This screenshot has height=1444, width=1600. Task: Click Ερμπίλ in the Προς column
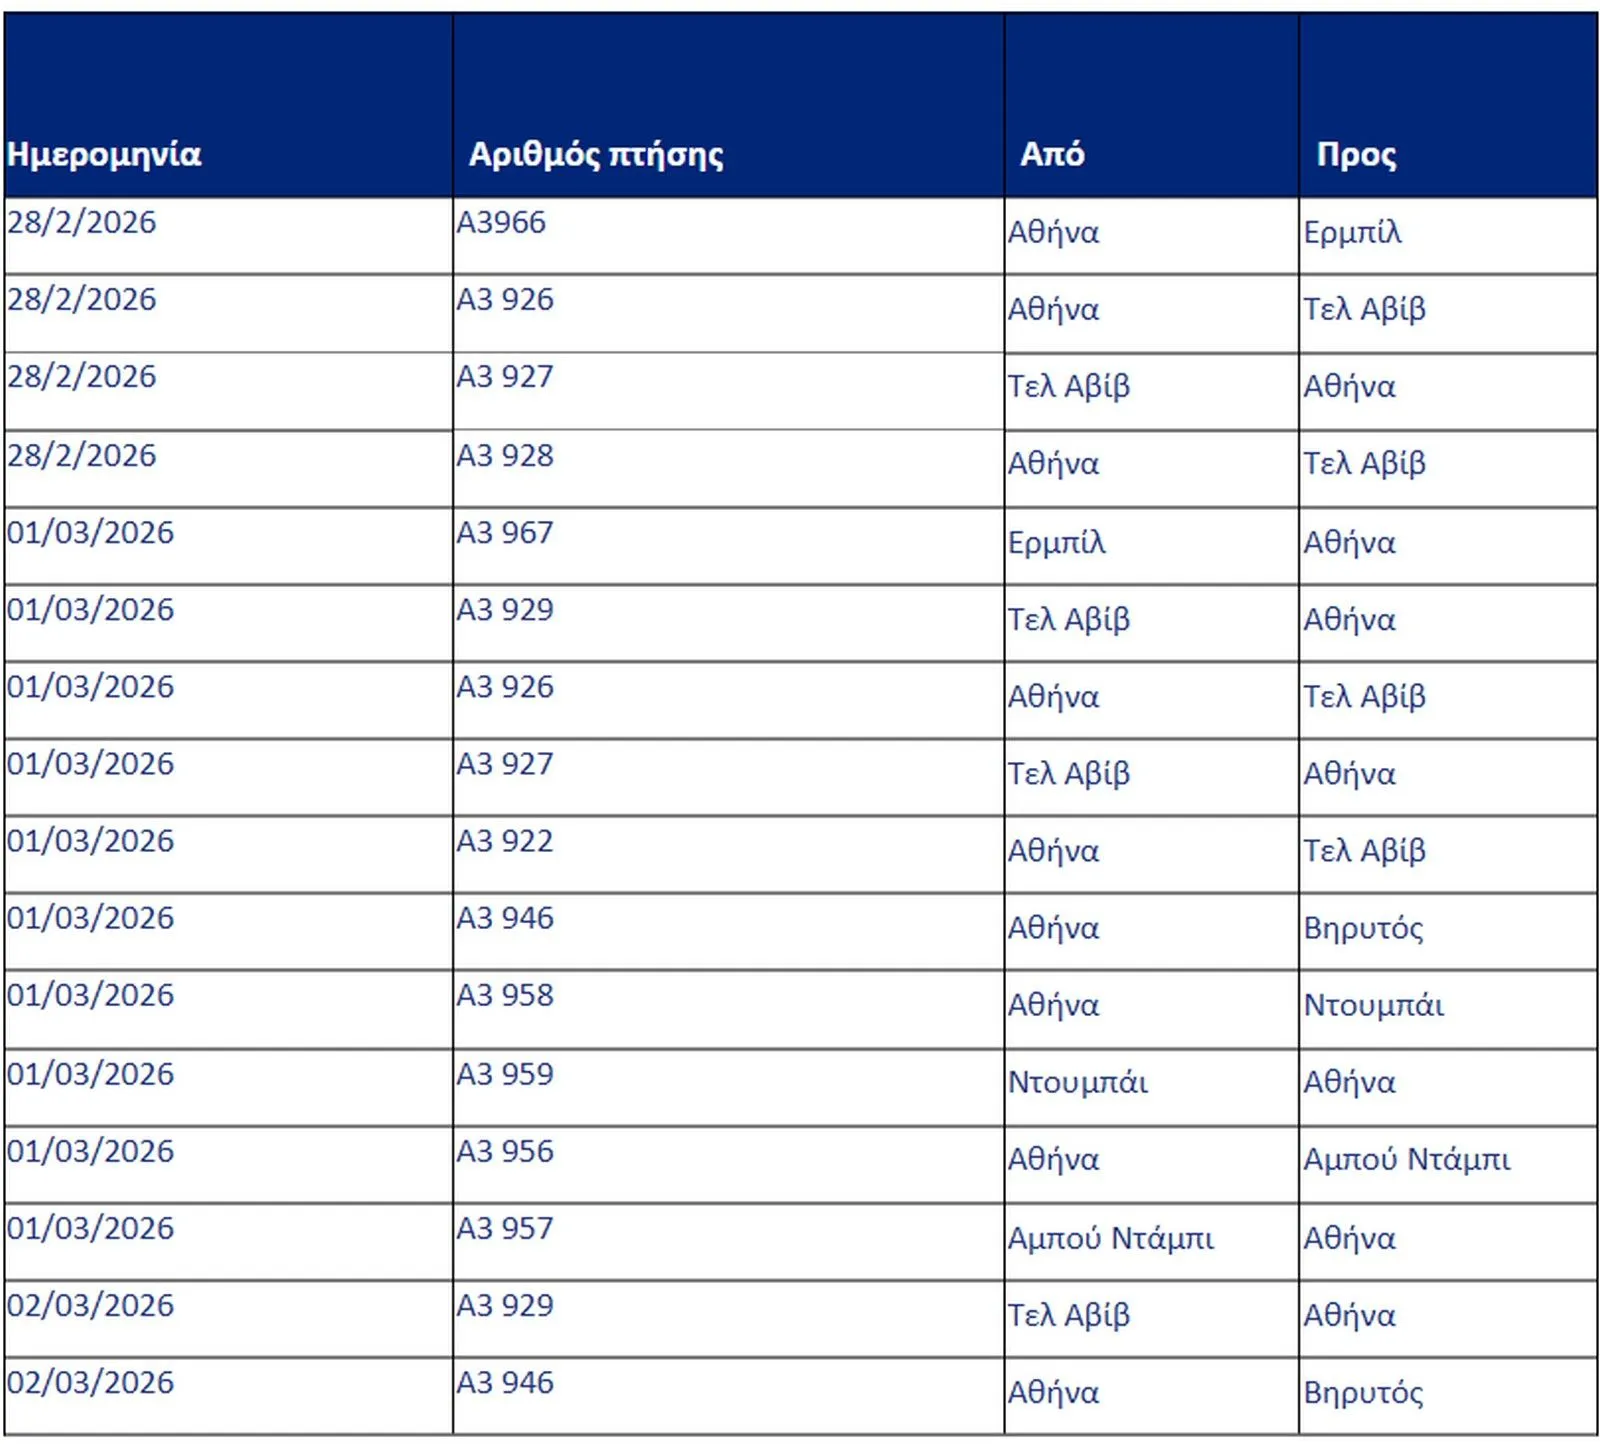tap(1352, 232)
